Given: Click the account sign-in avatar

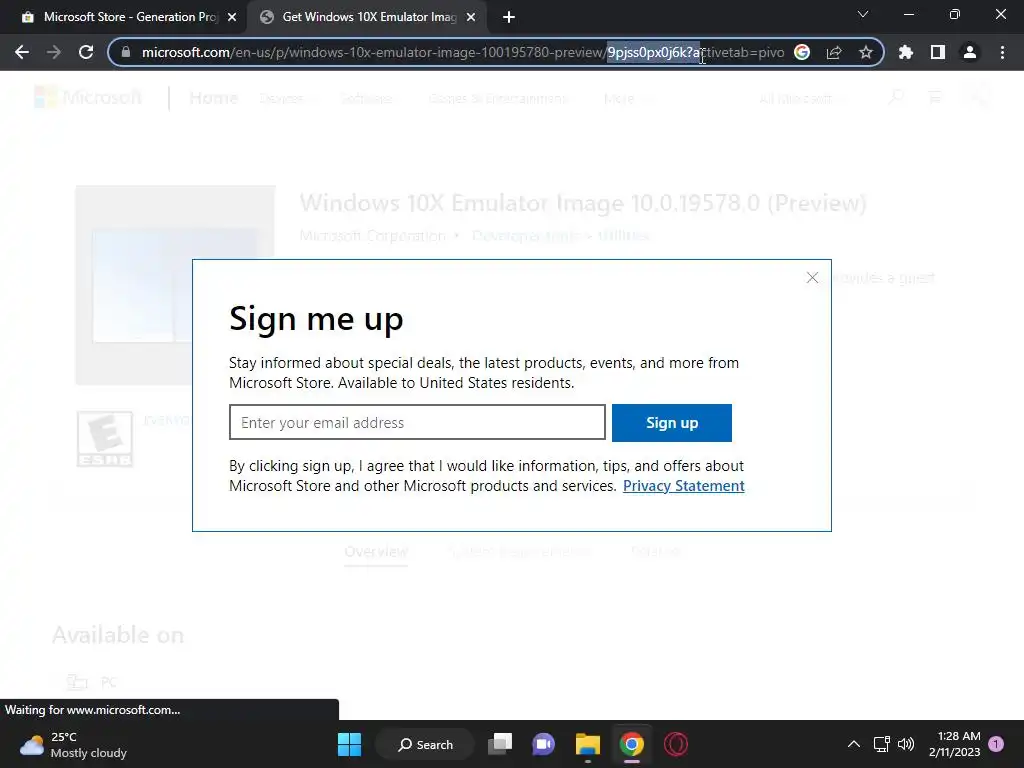Looking at the screenshot, I should pyautogui.click(x=976, y=97).
